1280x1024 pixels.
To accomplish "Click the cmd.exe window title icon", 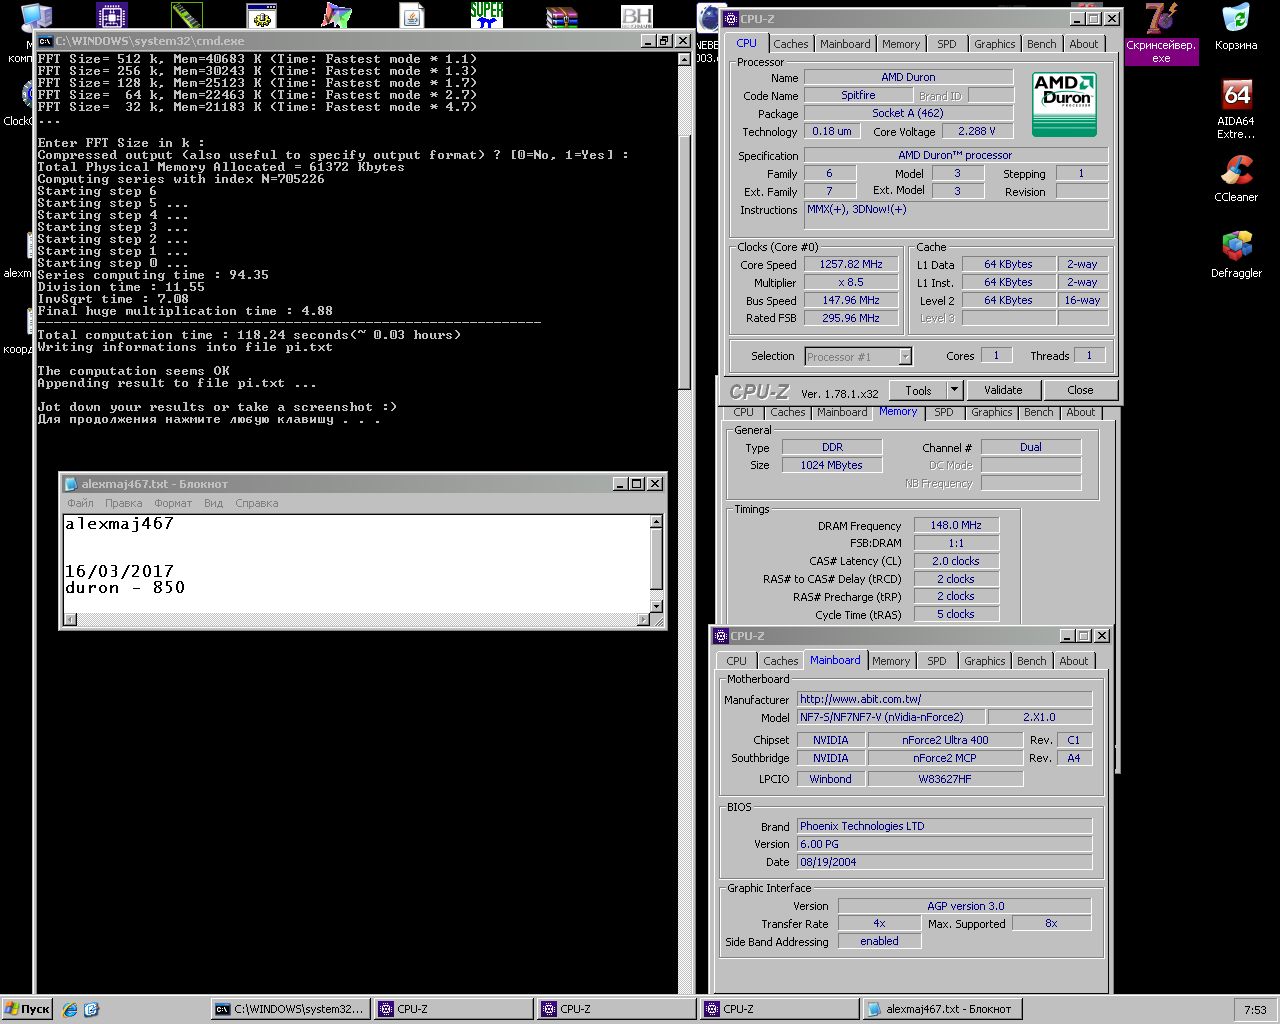I will [x=45, y=41].
